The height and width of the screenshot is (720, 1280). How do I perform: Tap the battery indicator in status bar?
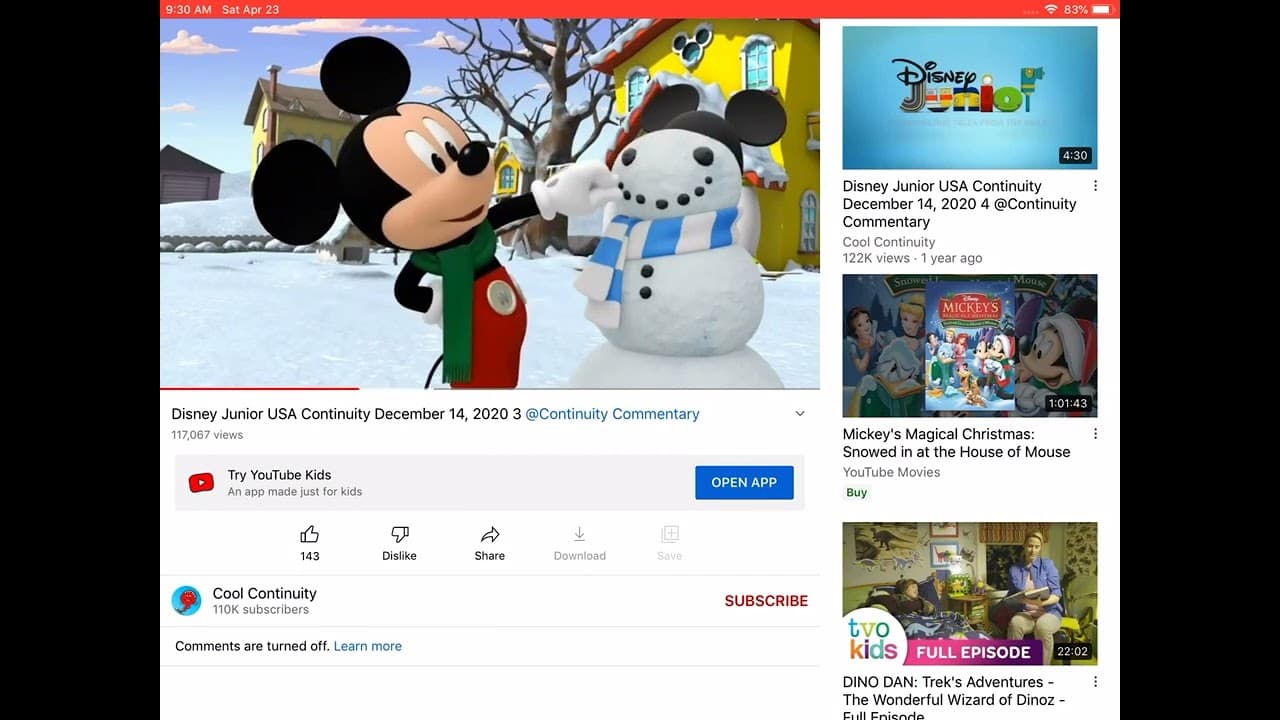[1102, 9]
